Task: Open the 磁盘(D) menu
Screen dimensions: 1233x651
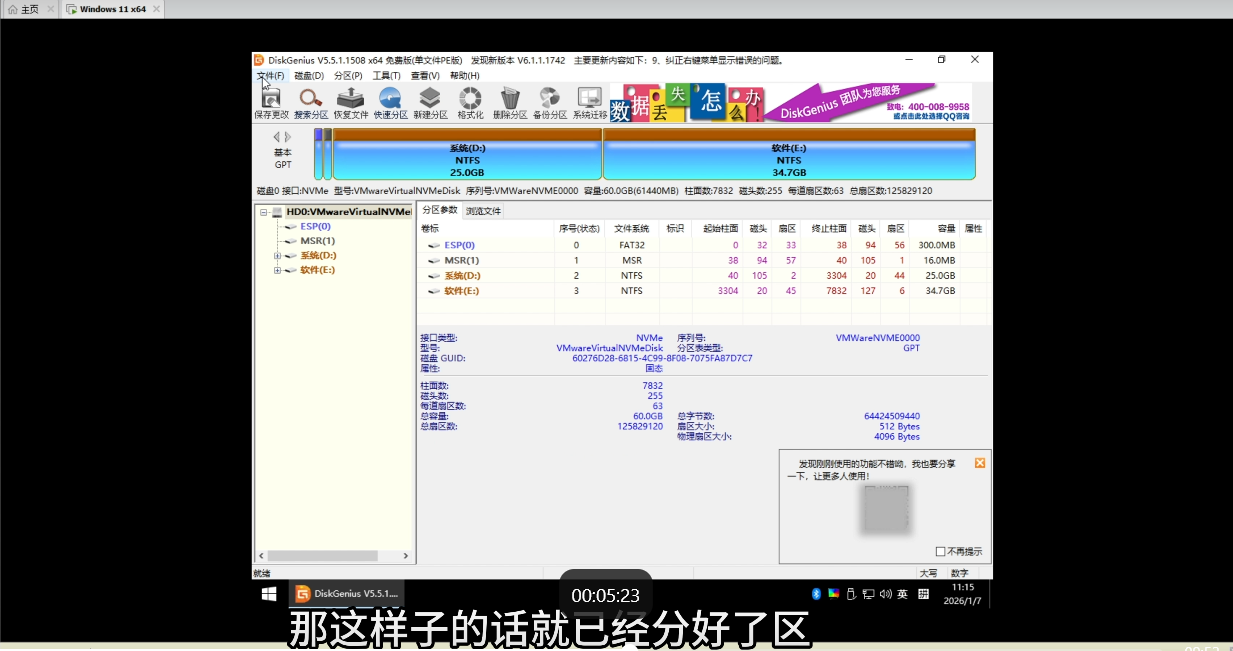Action: pyautogui.click(x=309, y=76)
